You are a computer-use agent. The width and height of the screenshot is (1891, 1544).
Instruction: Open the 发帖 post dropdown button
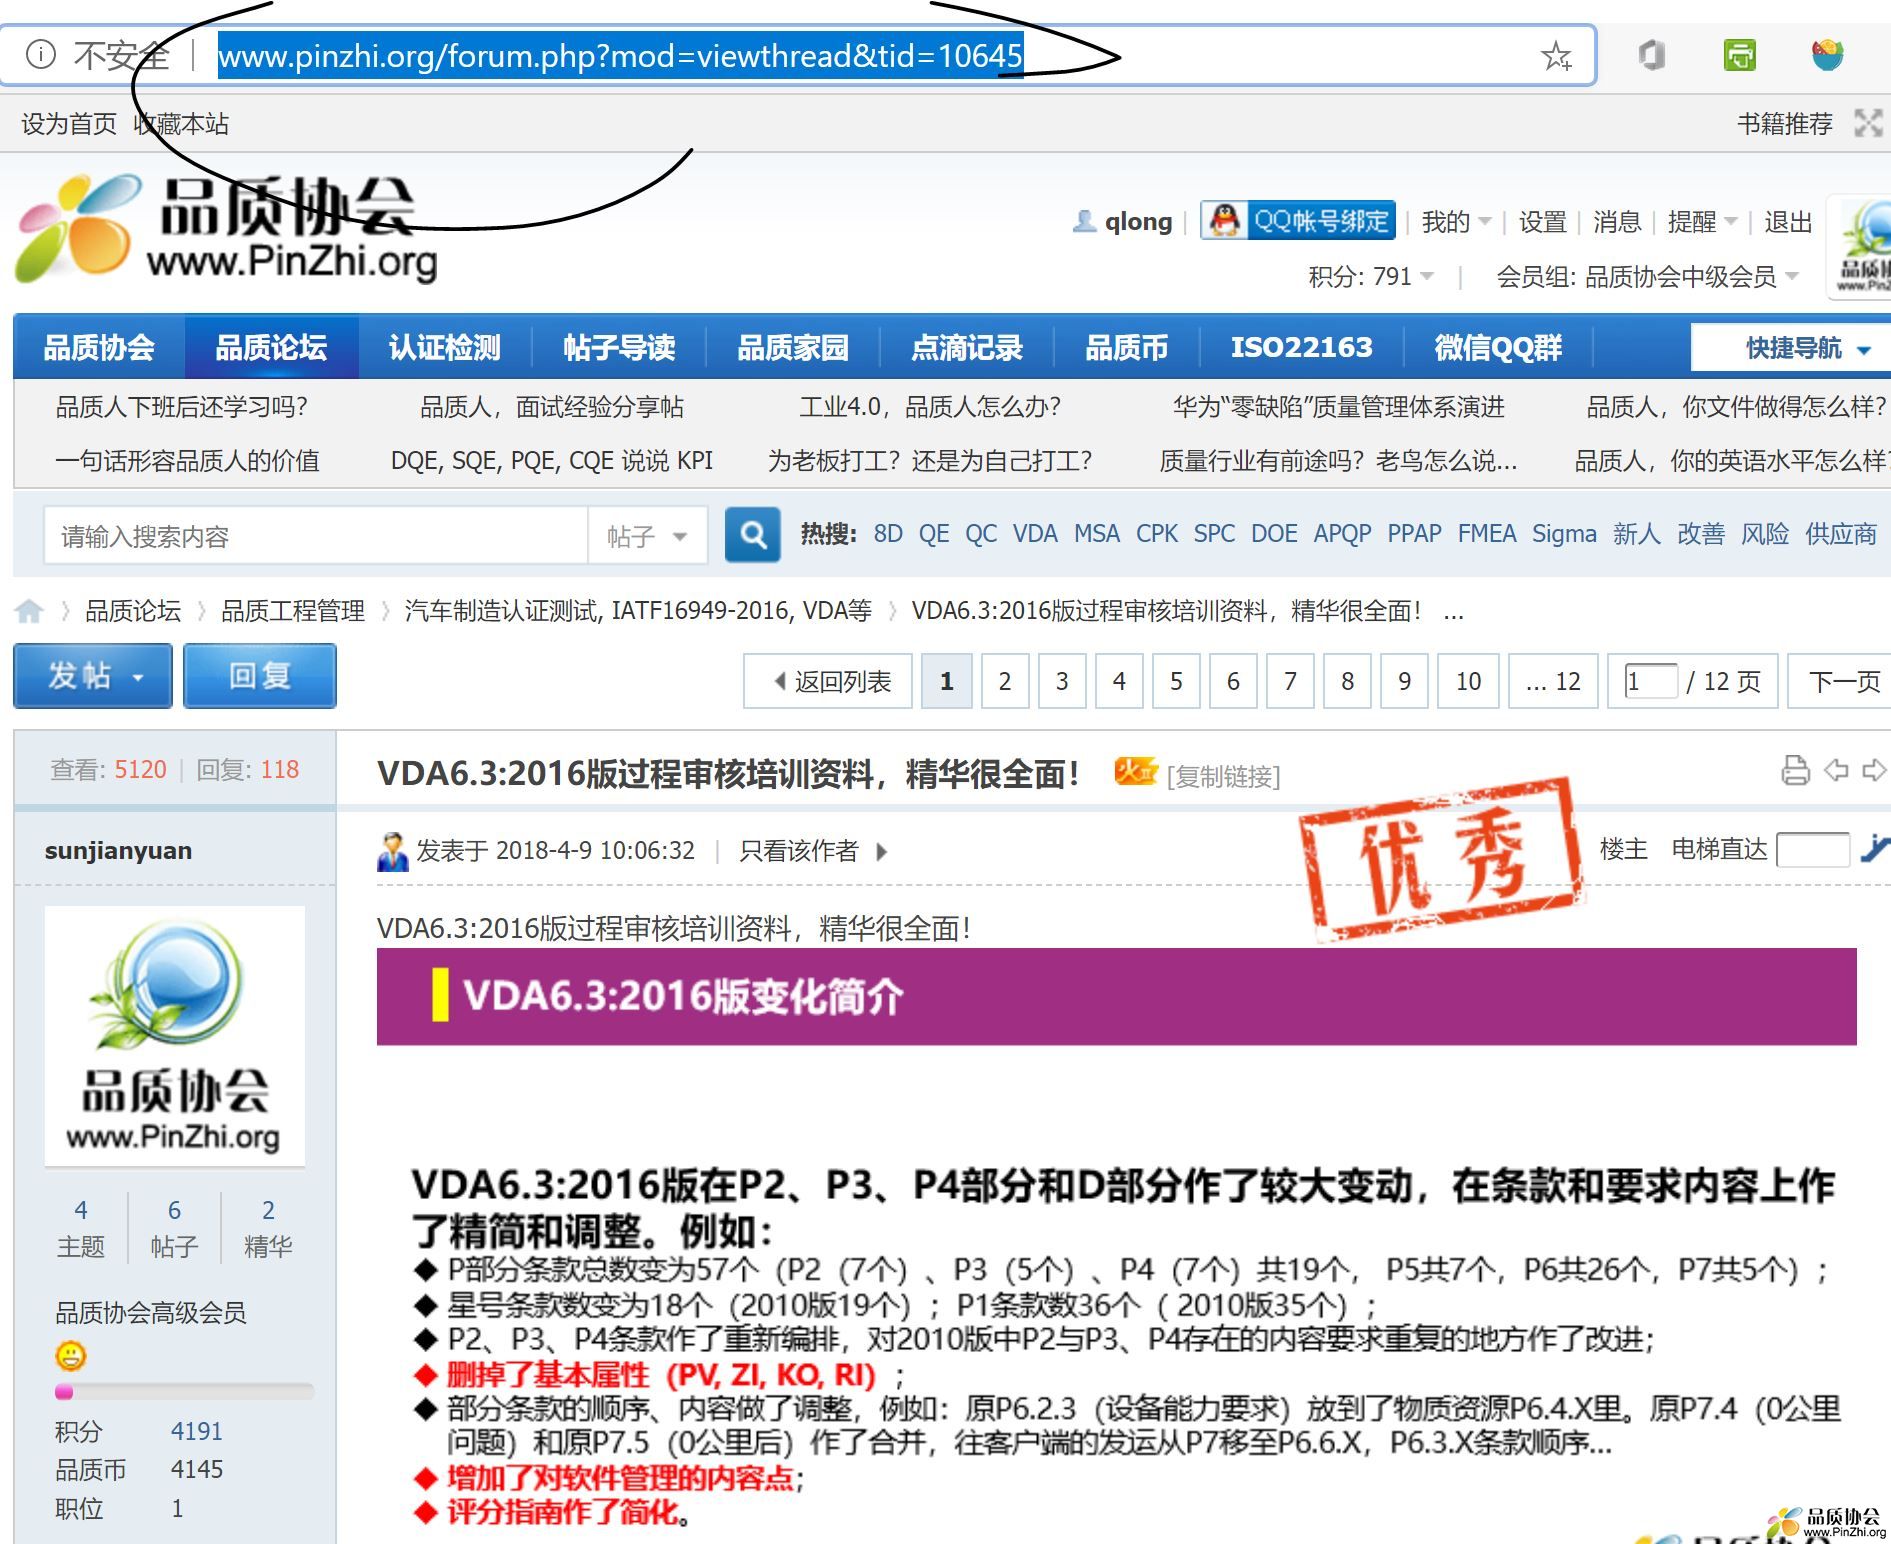pyautogui.click(x=93, y=676)
